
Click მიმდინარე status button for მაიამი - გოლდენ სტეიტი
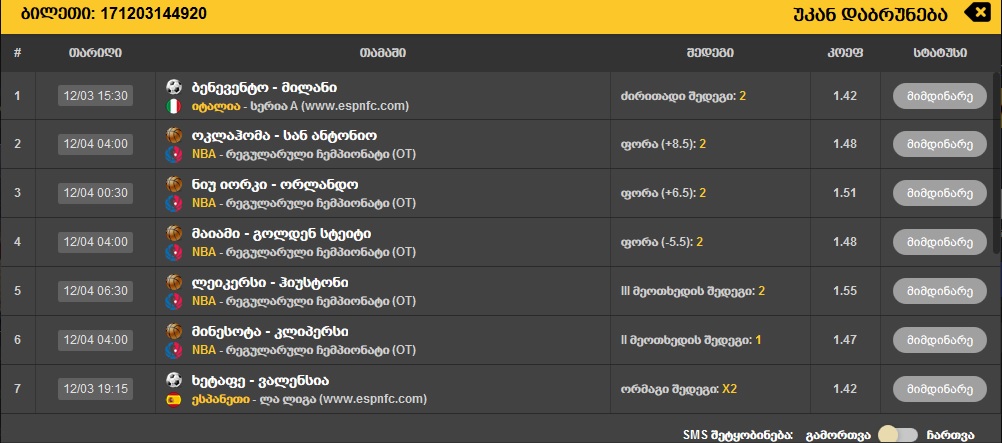[x=940, y=242]
